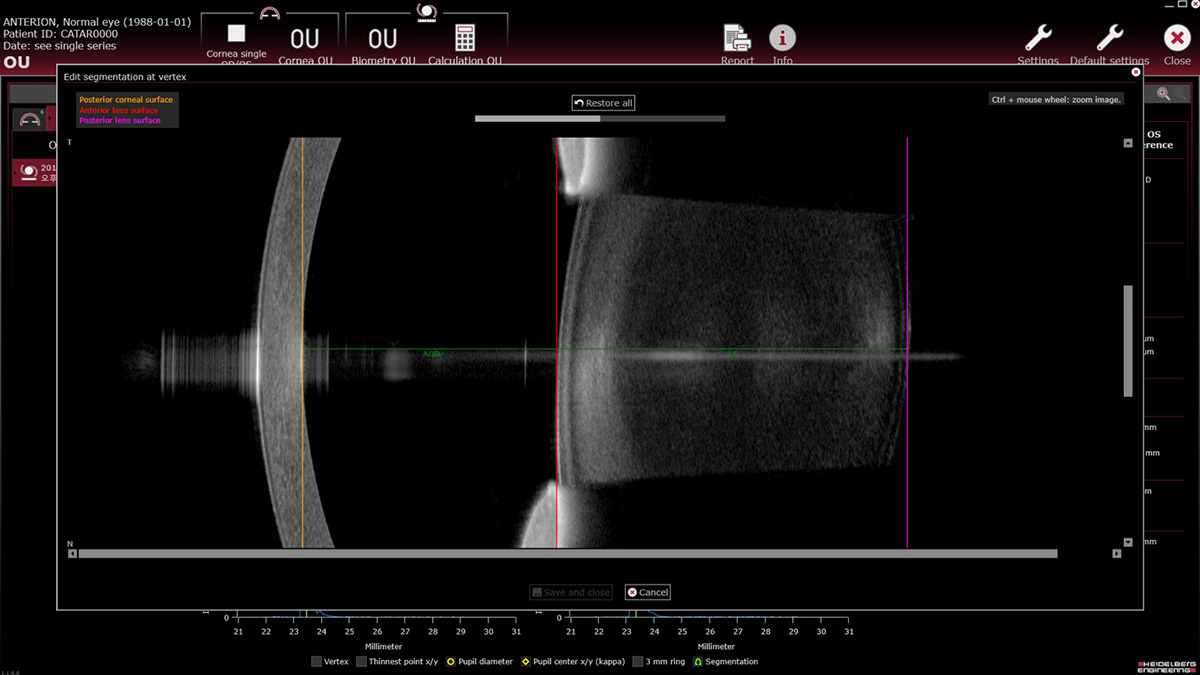Close the ANTERION application view
The width and height of the screenshot is (1200, 675).
pyautogui.click(x=1177, y=44)
